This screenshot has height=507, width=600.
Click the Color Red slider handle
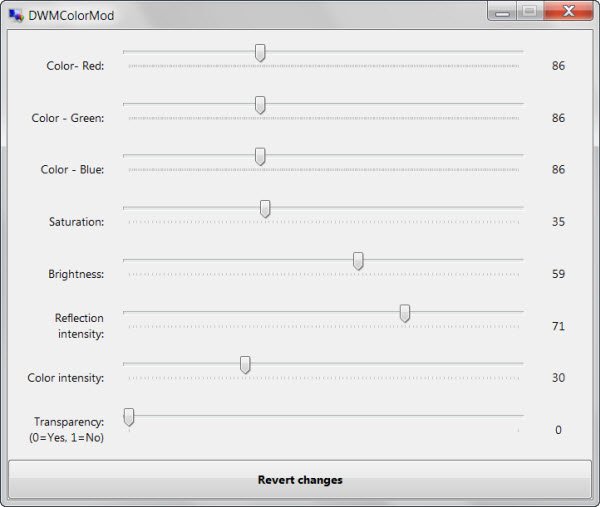(x=260, y=53)
